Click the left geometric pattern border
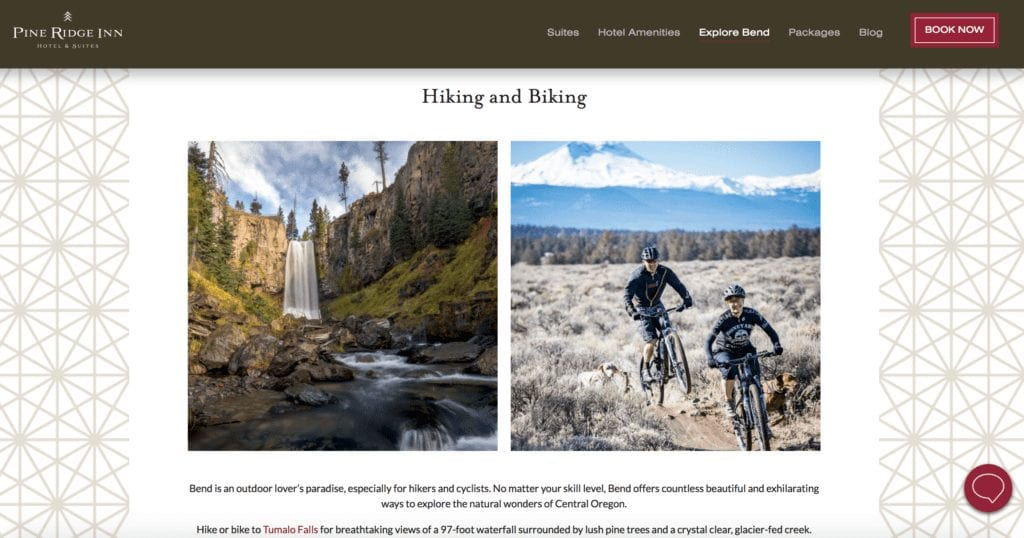The width and height of the screenshot is (1024, 538). coord(64,303)
